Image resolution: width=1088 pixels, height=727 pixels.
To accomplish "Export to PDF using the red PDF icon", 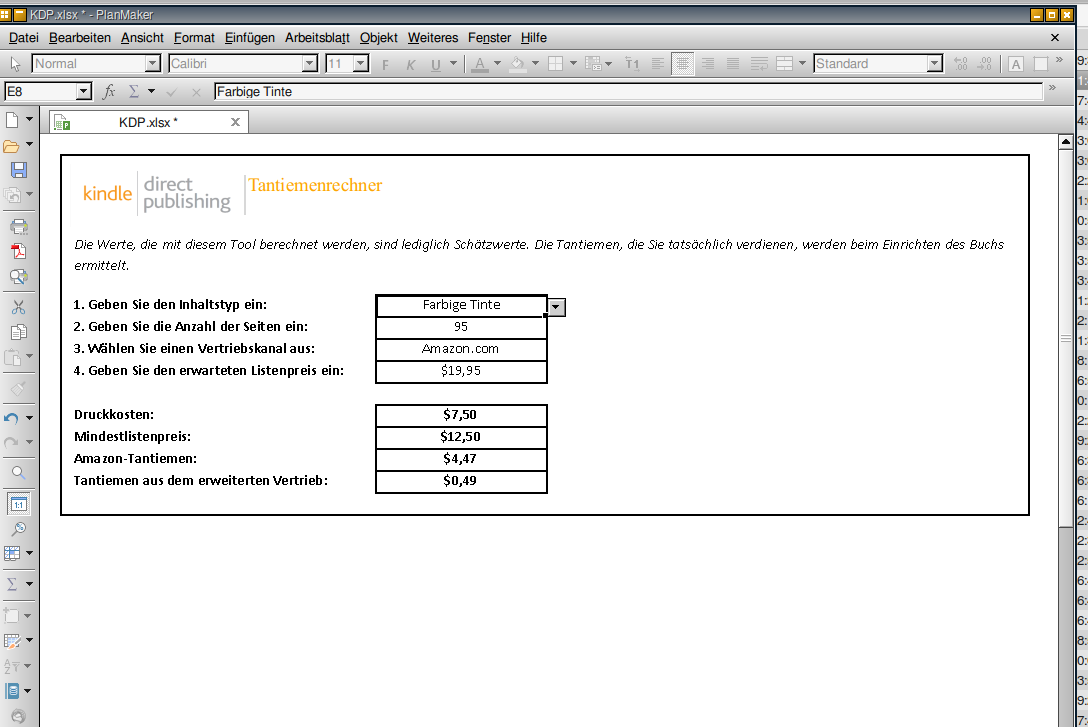I will (19, 251).
